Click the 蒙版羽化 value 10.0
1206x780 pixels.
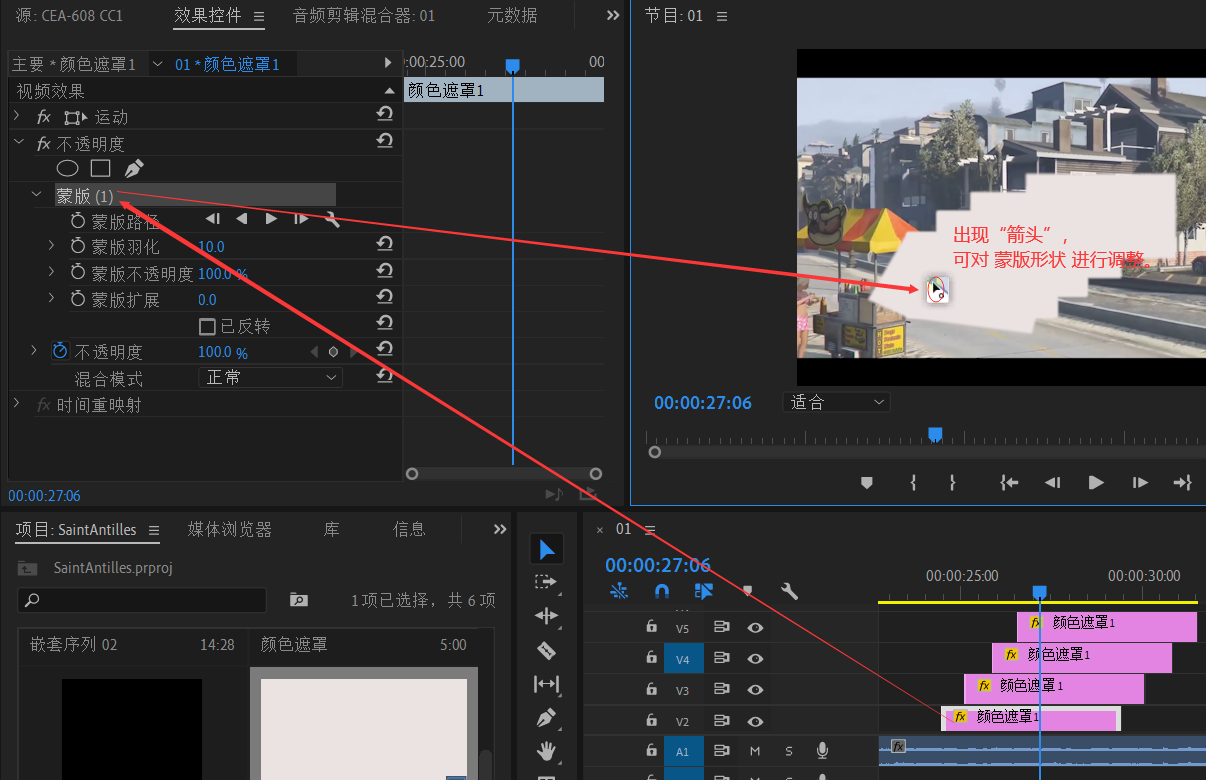211,246
